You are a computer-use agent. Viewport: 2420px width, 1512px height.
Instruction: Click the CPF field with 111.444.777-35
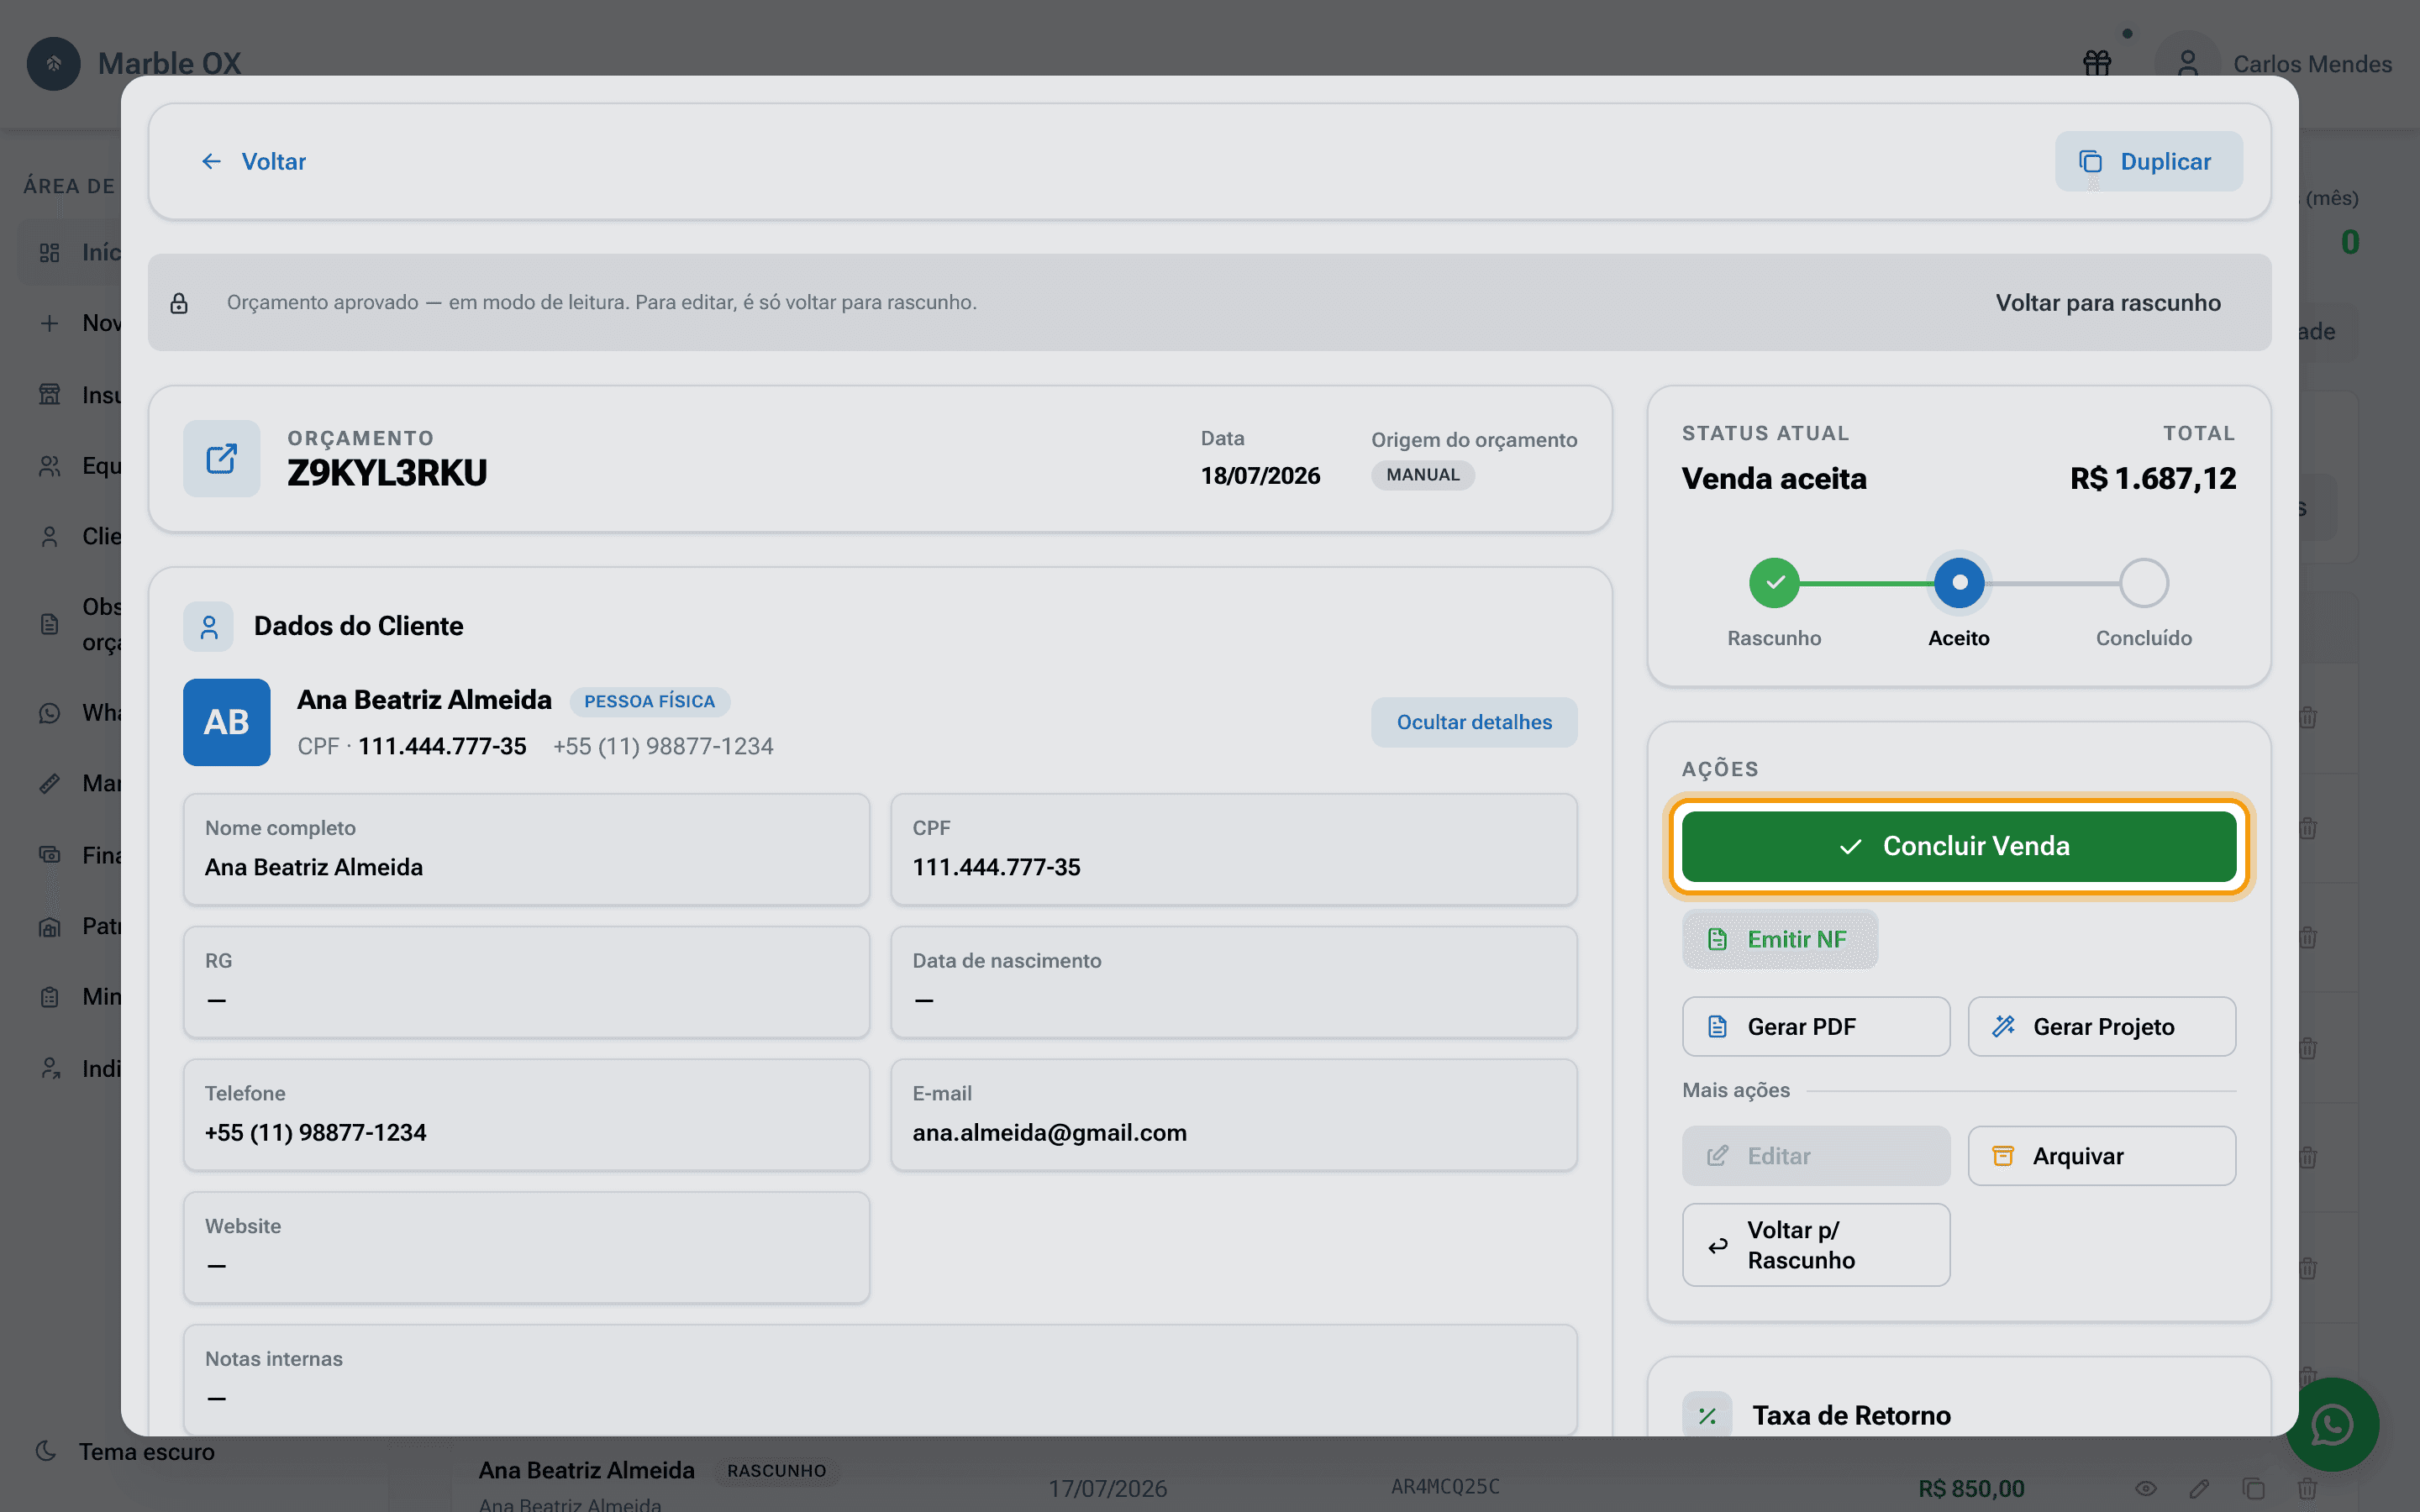pos(1234,849)
